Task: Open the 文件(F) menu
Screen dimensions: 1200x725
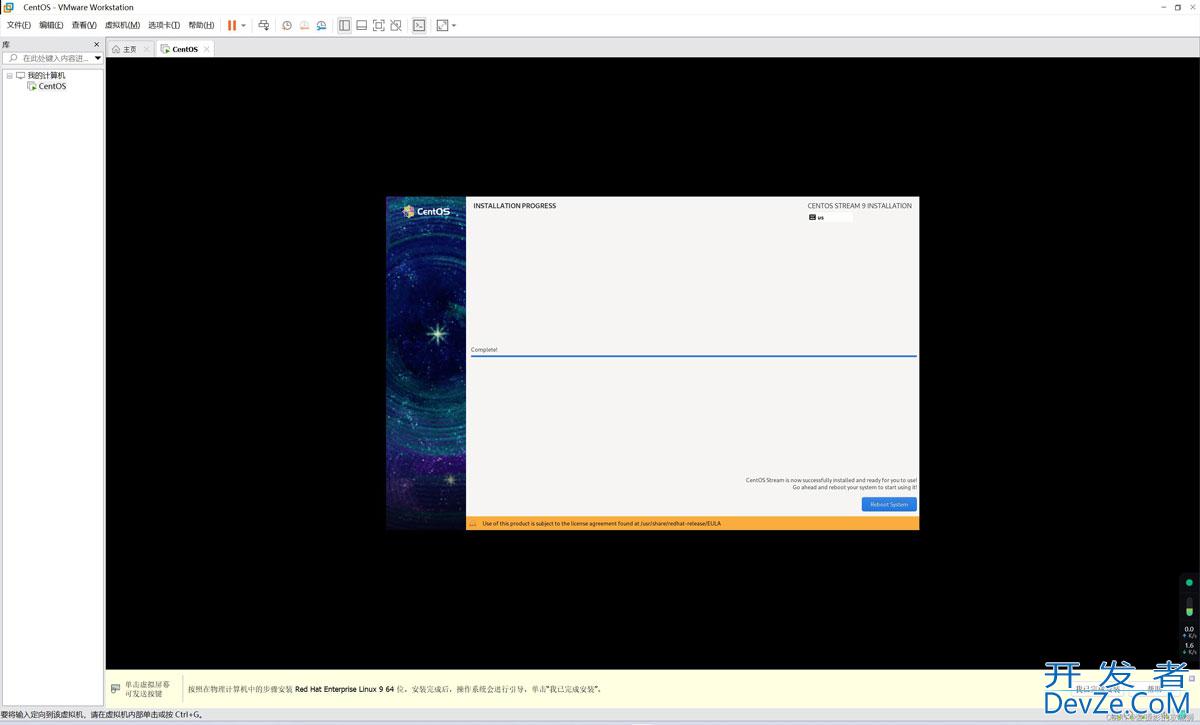Action: [19, 25]
